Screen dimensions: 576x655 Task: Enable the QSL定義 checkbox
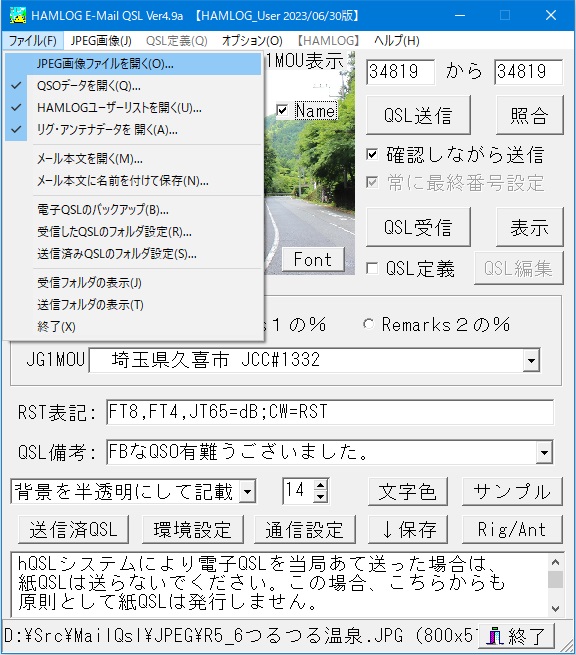pos(372,268)
